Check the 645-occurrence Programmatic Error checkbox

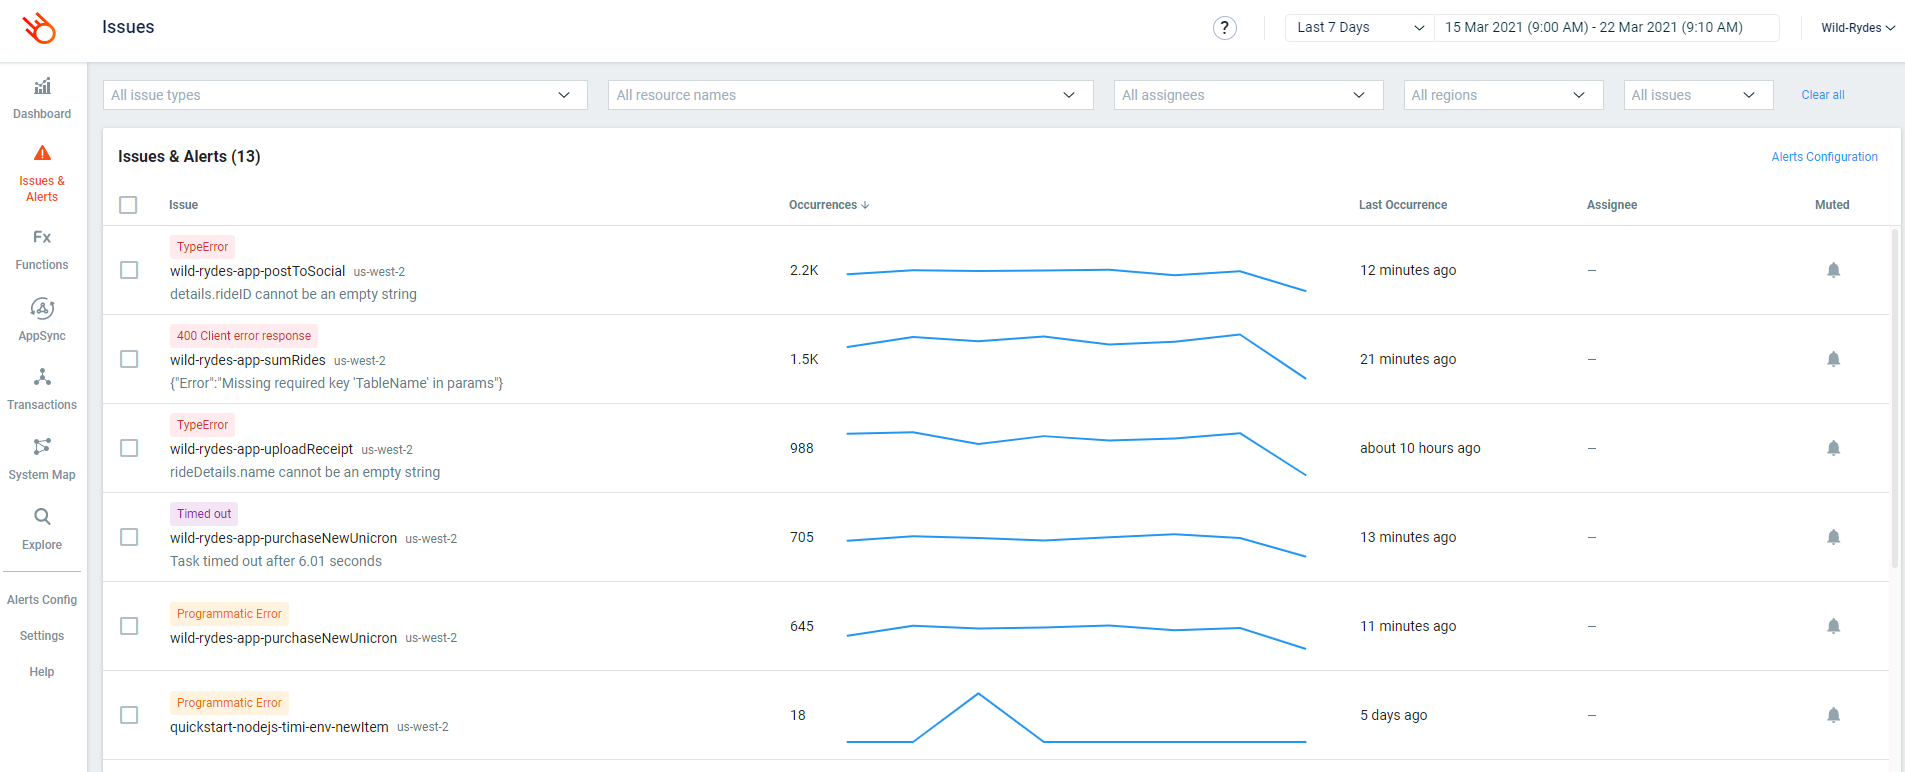tap(129, 626)
